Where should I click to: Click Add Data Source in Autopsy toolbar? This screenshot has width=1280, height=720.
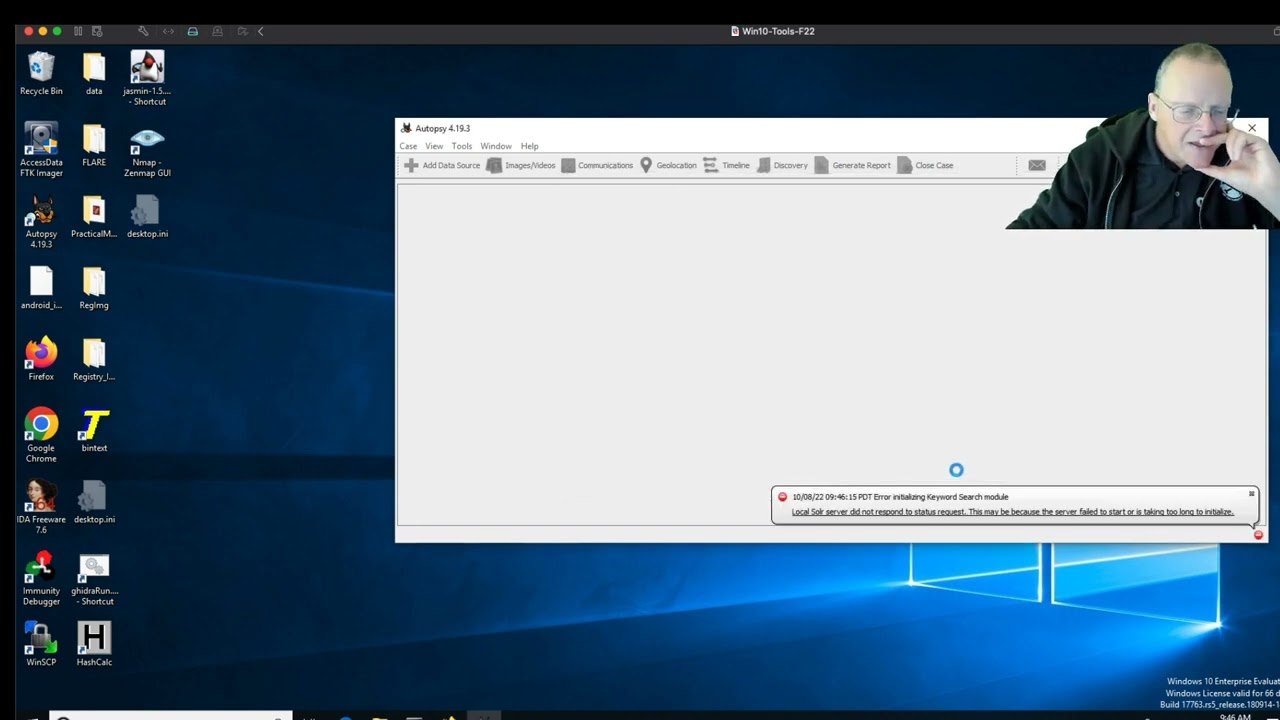442,165
